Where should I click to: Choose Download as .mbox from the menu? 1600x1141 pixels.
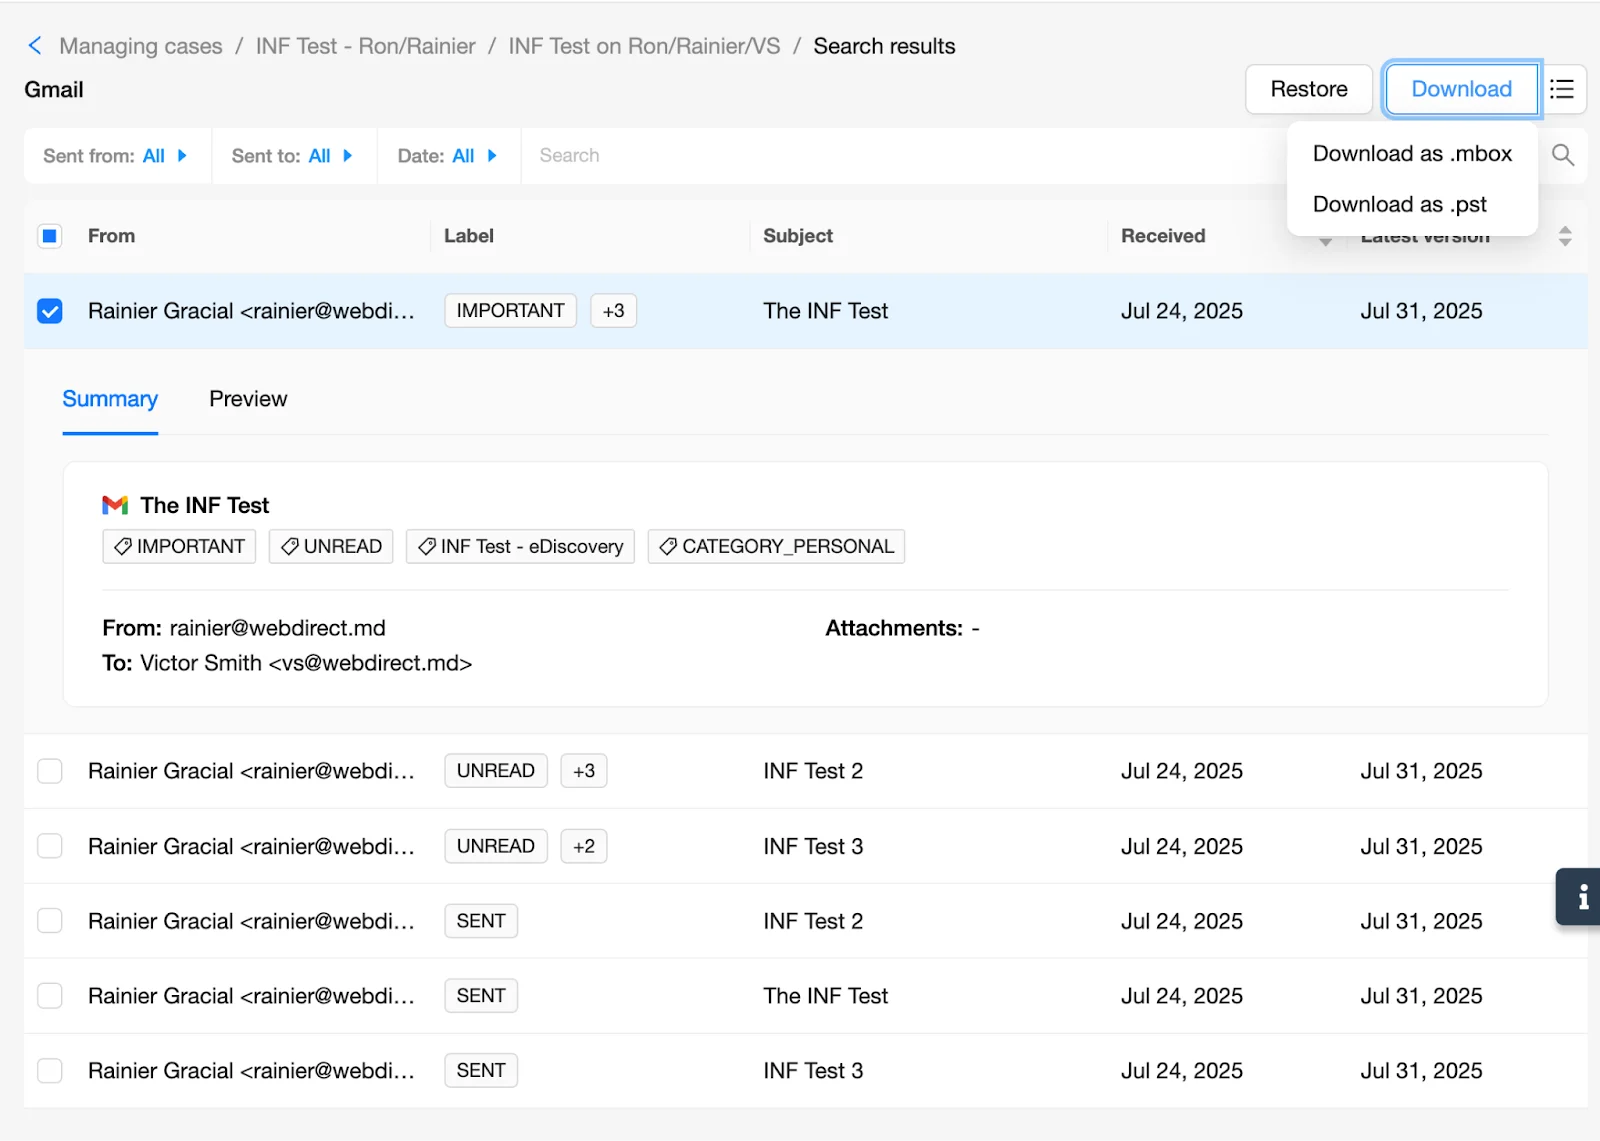(1412, 153)
